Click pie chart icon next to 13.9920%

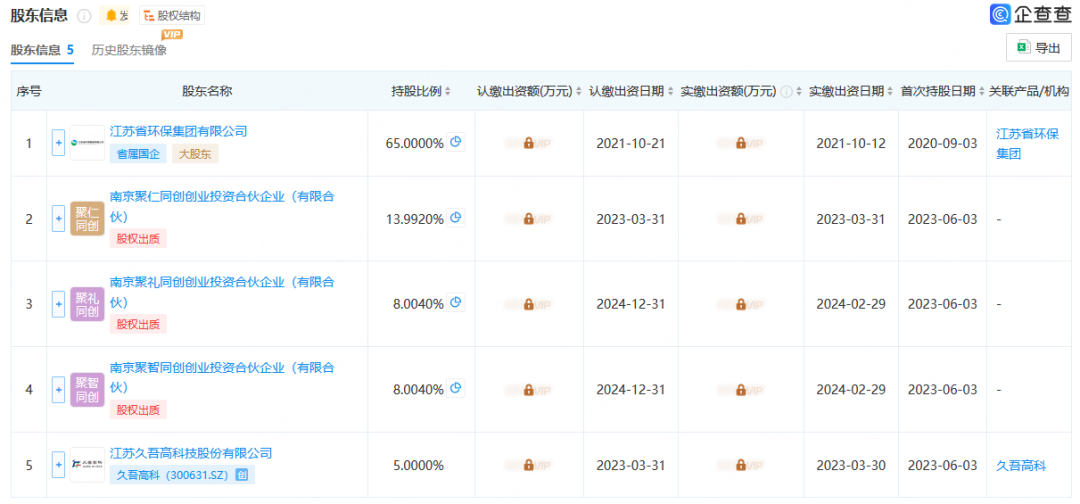tap(456, 218)
